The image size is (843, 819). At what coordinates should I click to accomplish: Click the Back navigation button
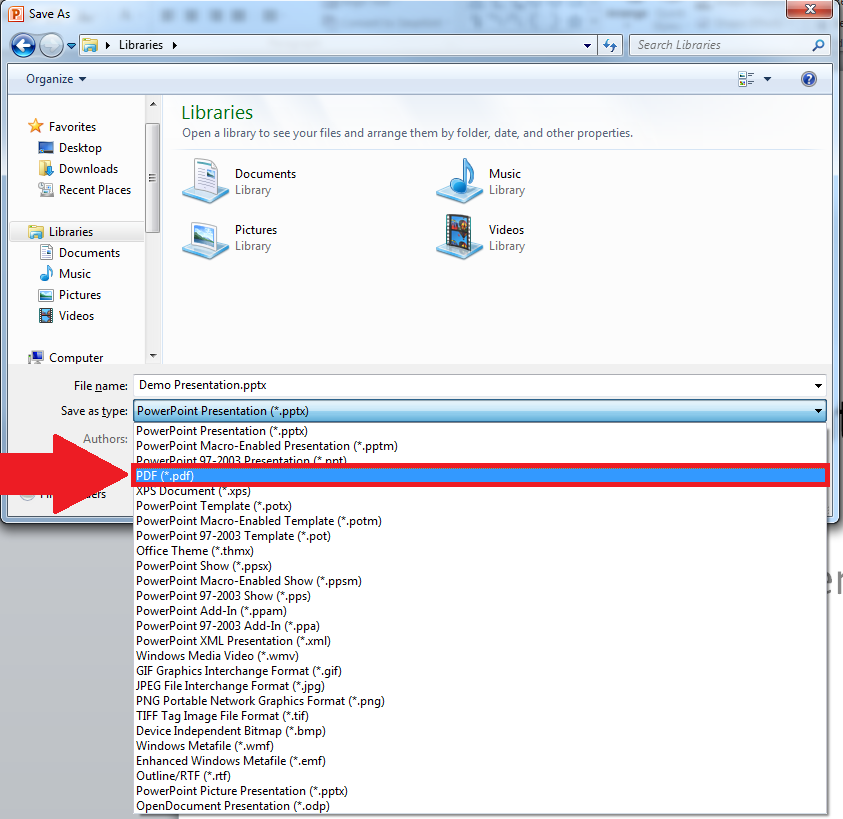(23, 45)
